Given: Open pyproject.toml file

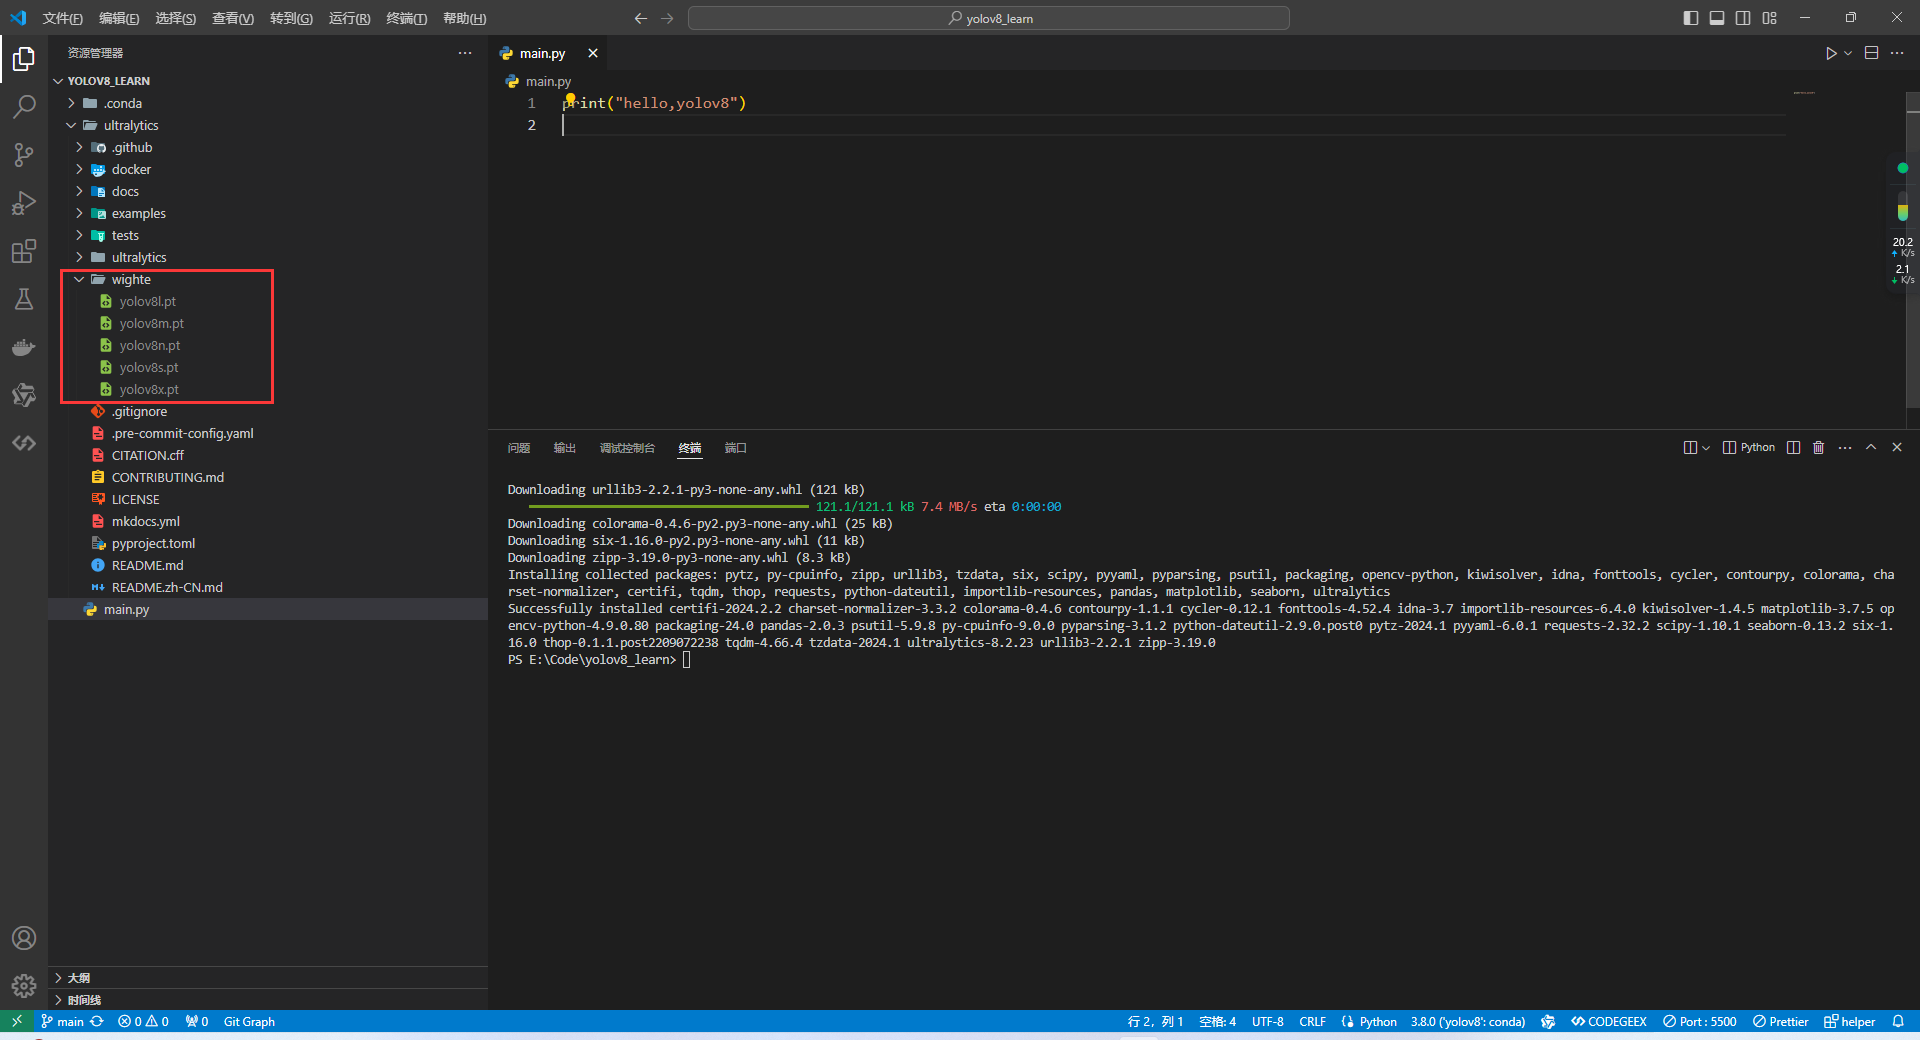Looking at the screenshot, I should click(268, 543).
